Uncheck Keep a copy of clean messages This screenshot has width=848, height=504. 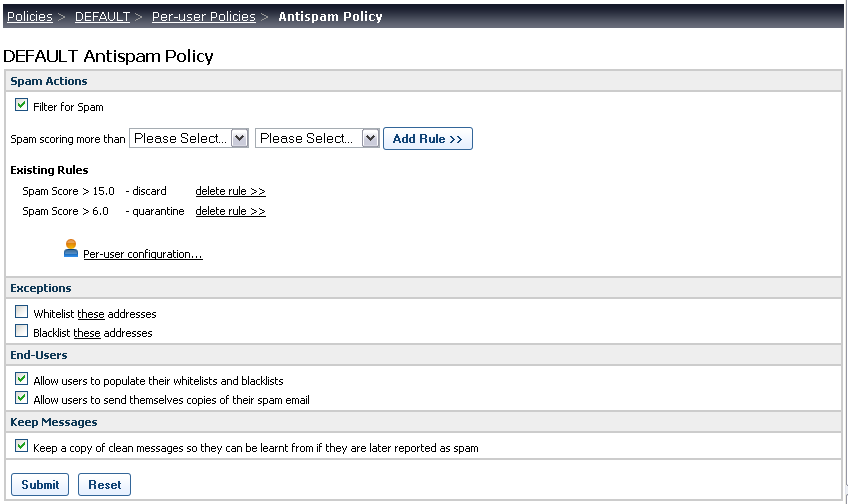pos(22,446)
